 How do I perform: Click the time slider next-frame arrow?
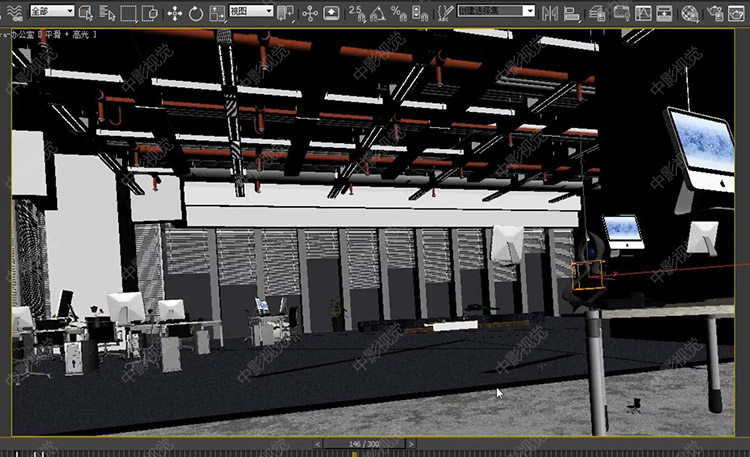(411, 443)
